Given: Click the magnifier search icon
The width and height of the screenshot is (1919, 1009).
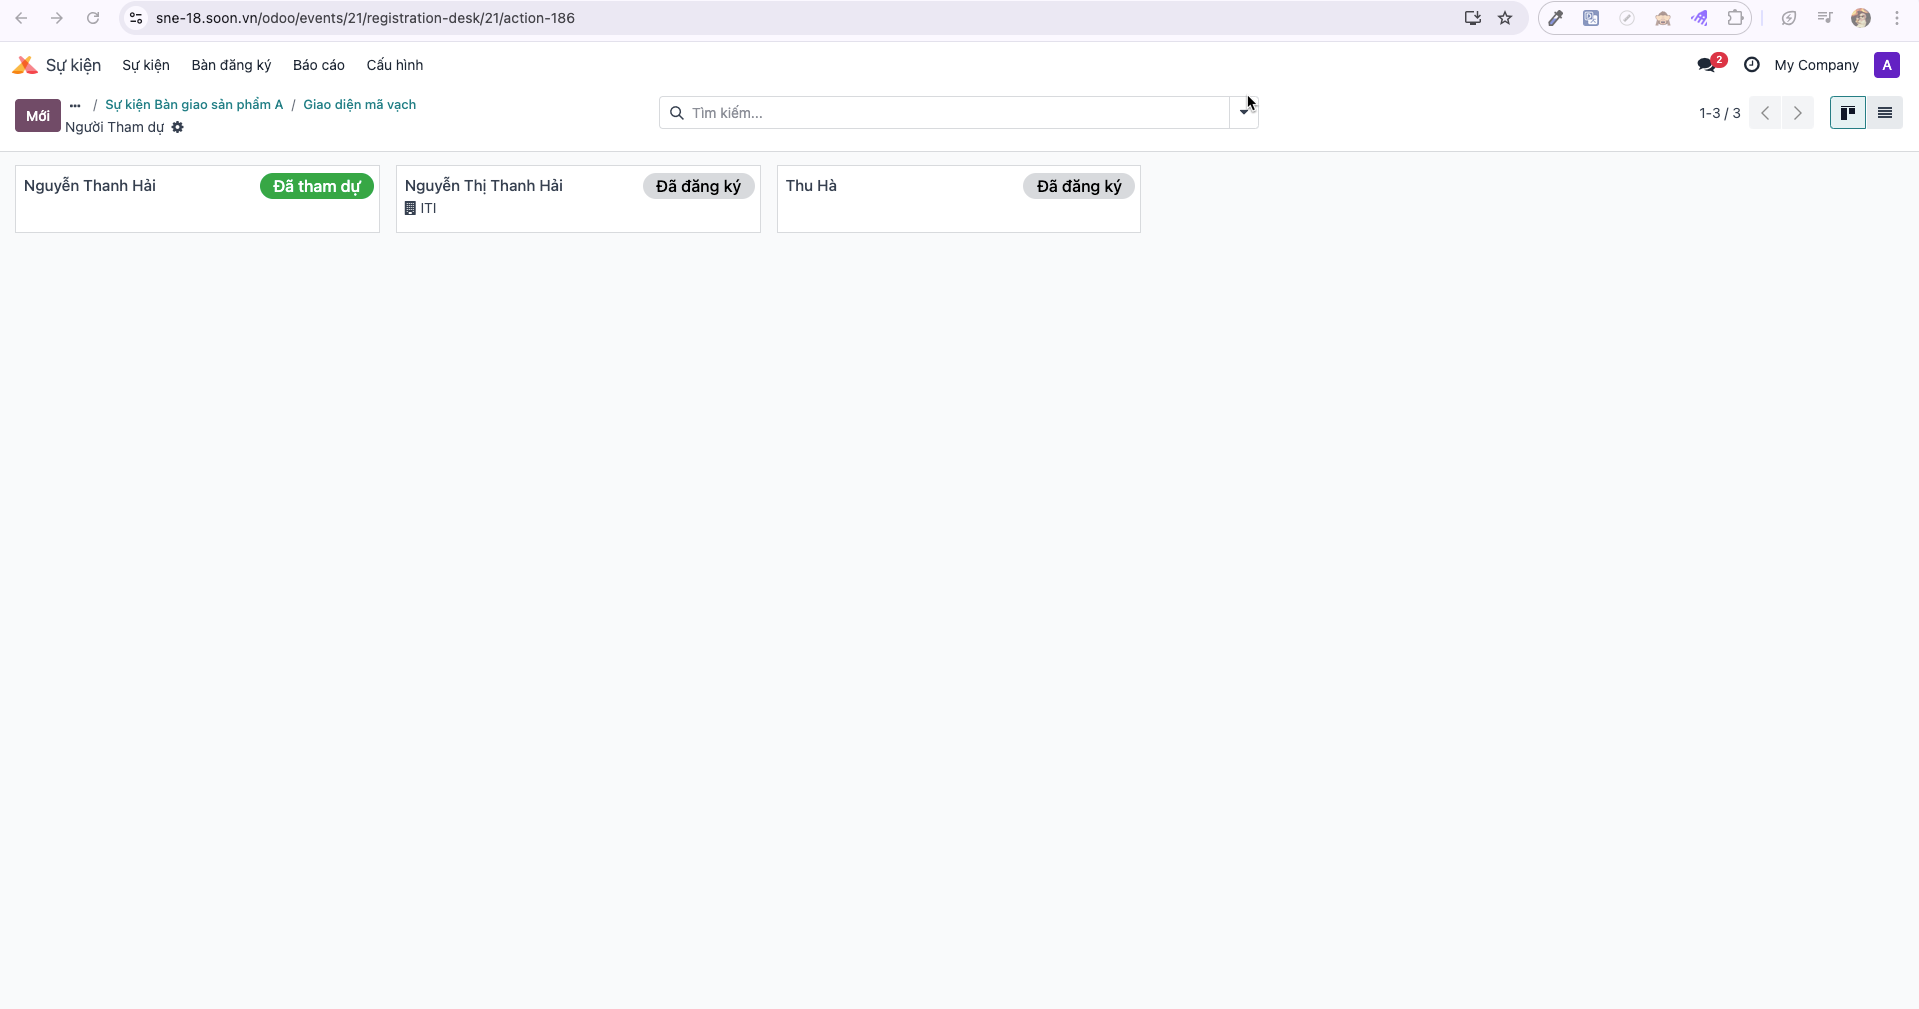Looking at the screenshot, I should pyautogui.click(x=676, y=113).
